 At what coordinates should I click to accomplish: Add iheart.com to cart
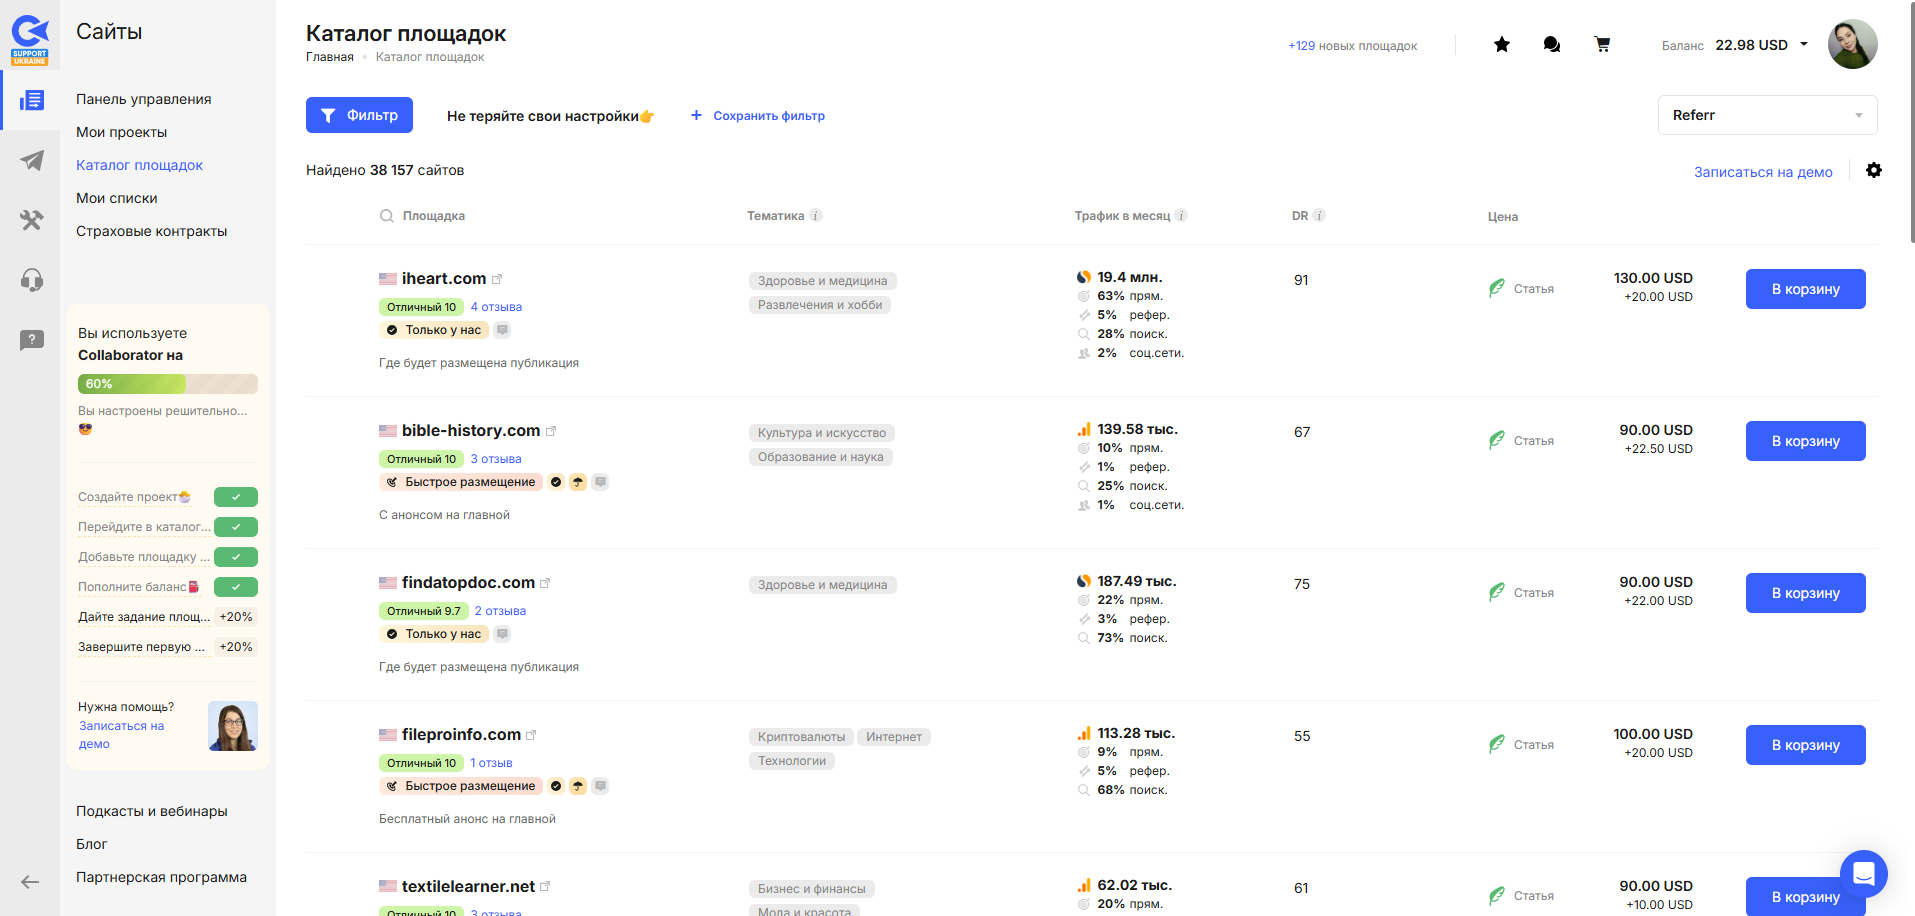tap(1805, 289)
